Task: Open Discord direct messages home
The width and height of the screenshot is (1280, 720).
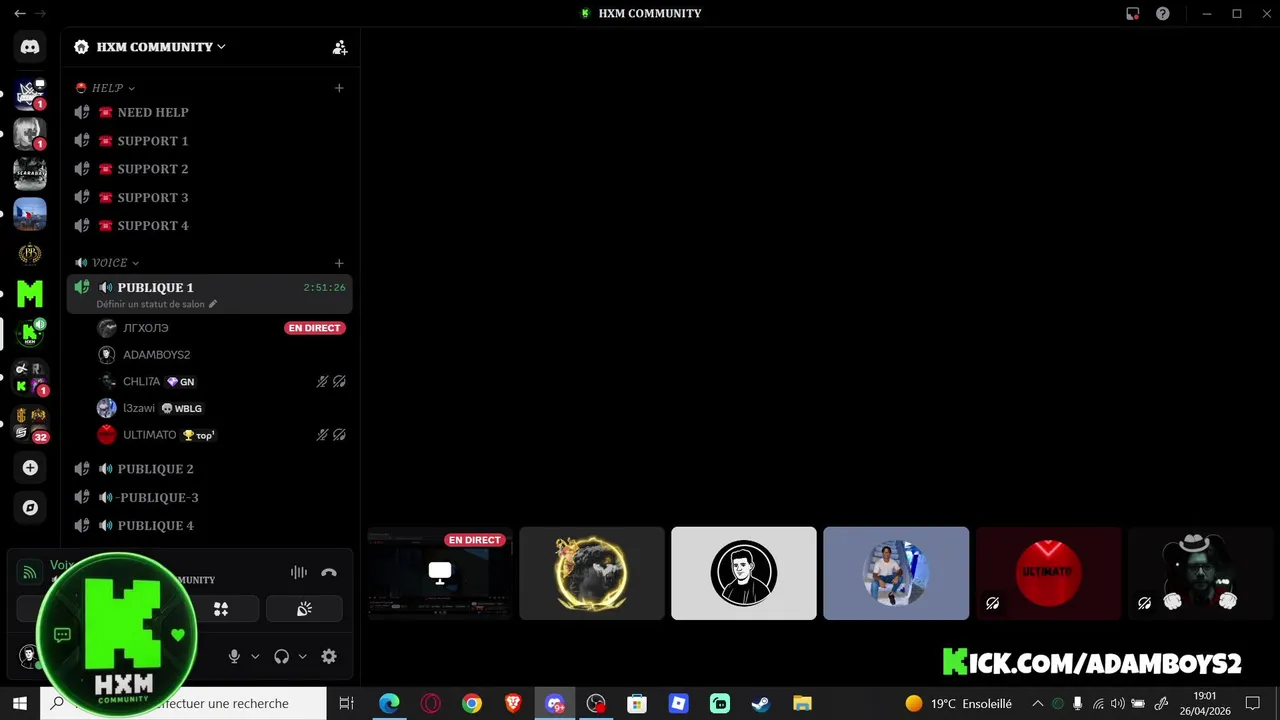Action: 30,47
